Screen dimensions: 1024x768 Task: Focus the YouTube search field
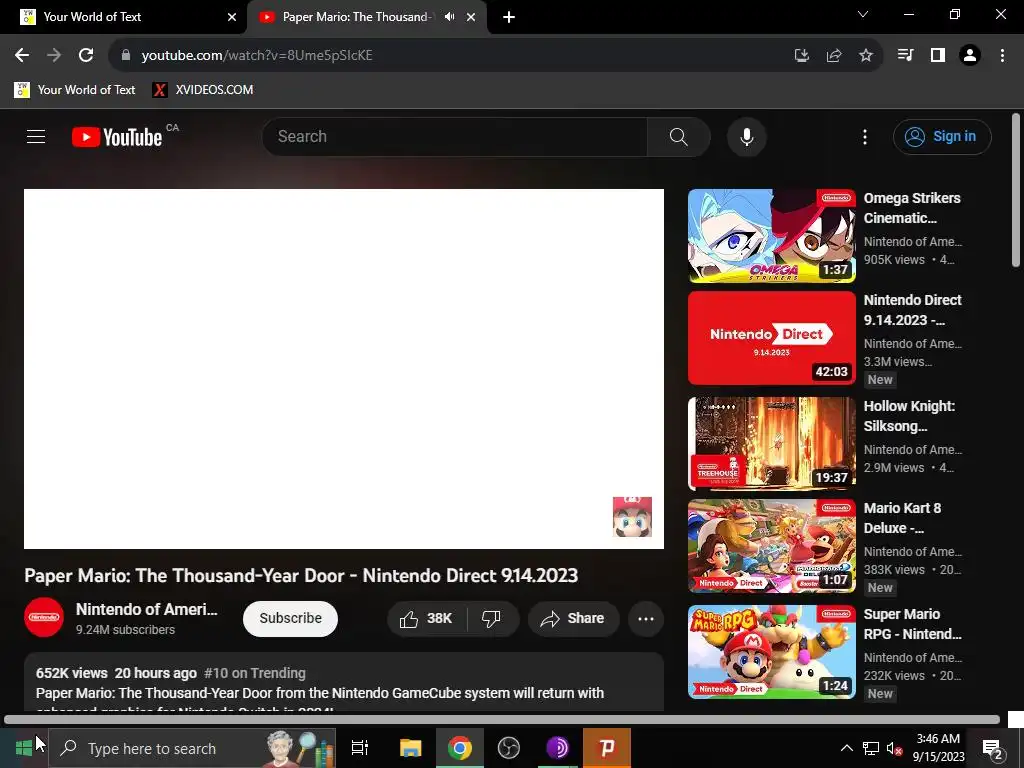[455, 136]
